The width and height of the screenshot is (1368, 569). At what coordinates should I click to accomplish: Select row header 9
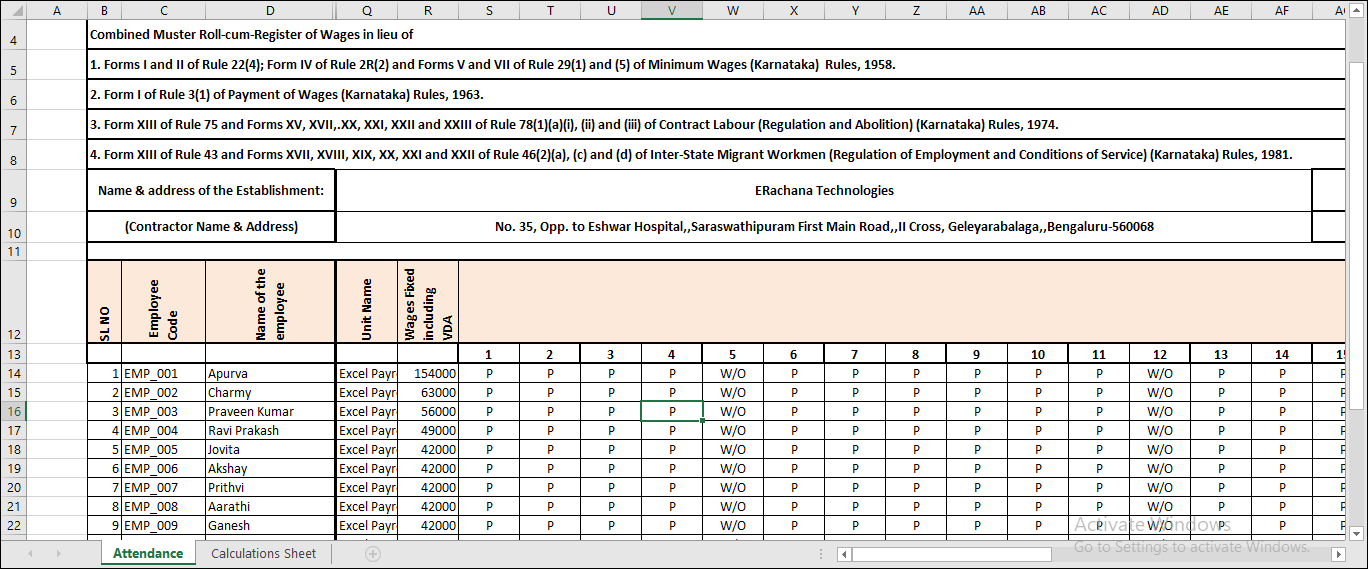(13, 190)
